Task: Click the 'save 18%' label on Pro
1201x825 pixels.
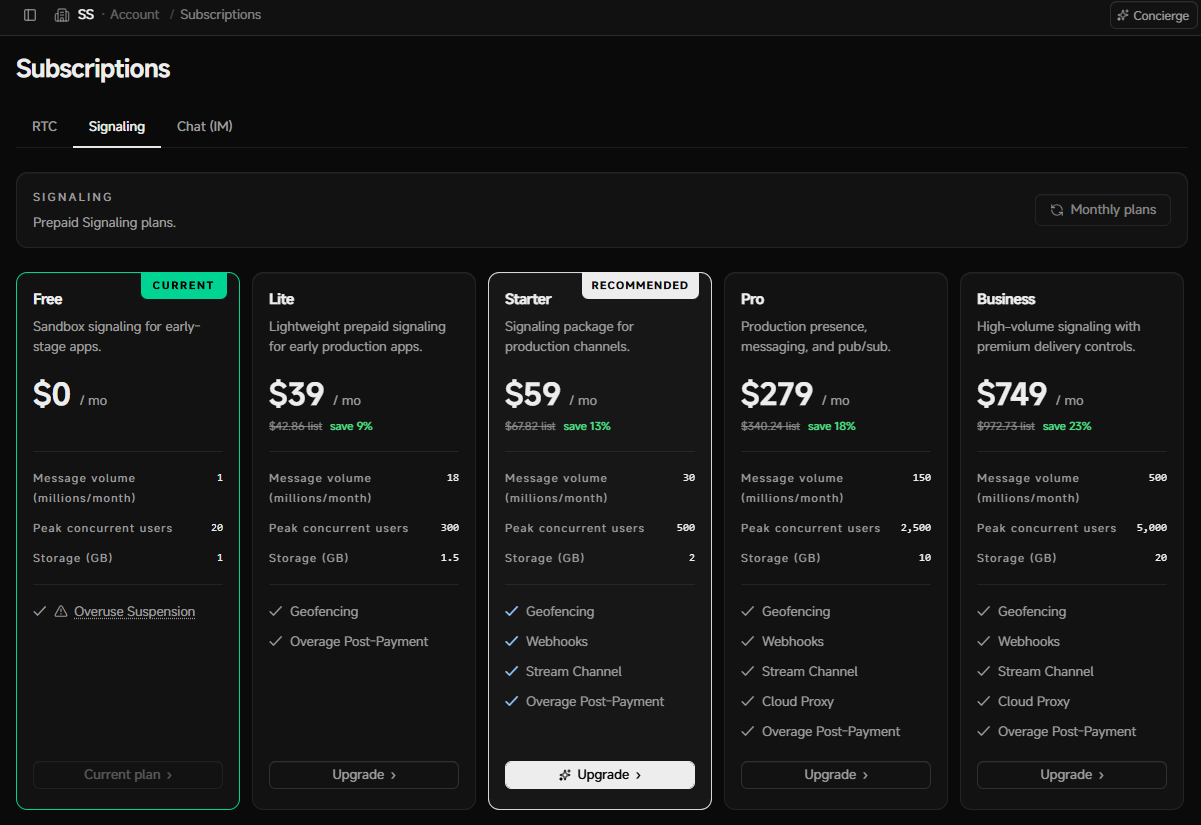Action: tap(832, 426)
